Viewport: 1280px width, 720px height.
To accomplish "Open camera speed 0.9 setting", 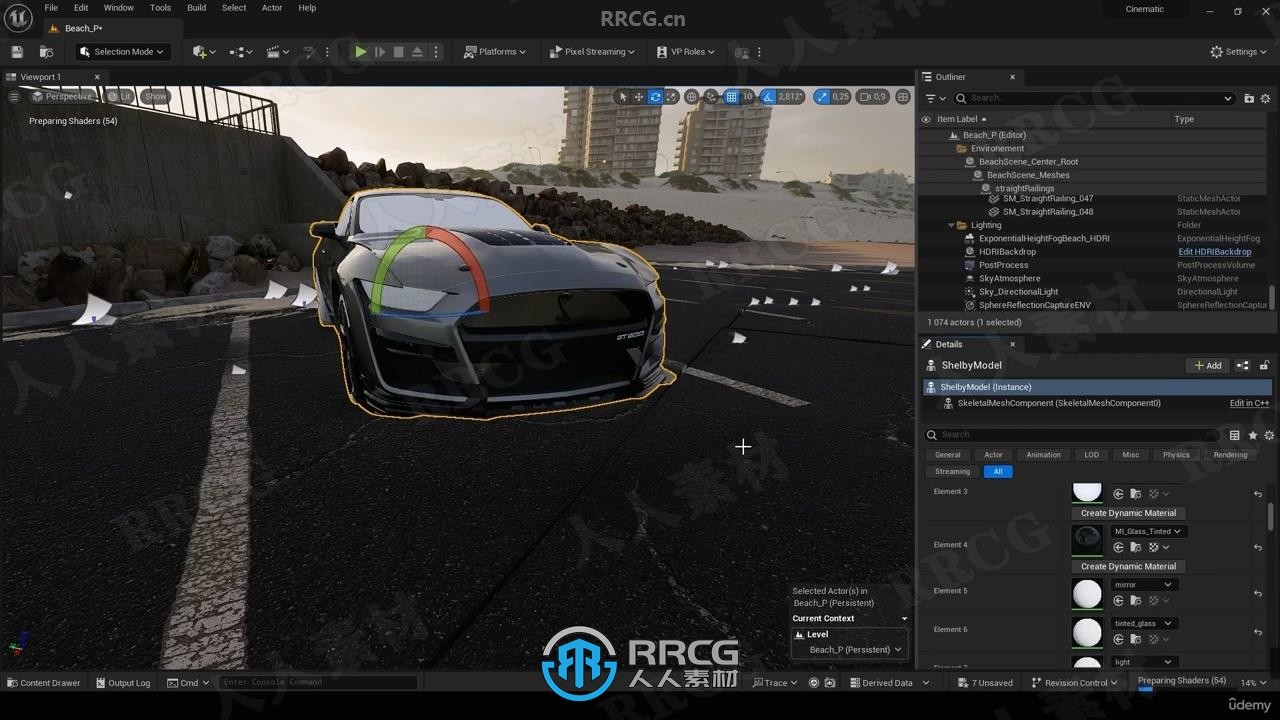I will (873, 97).
